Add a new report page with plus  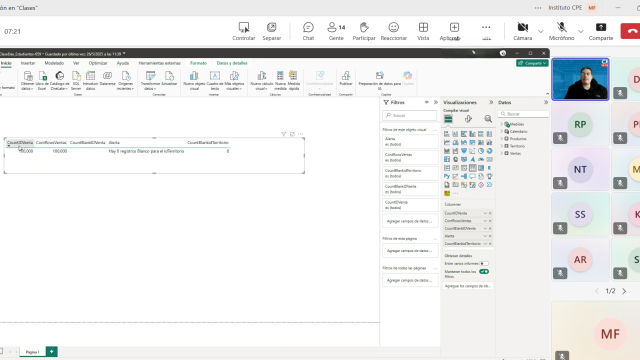tap(51, 351)
